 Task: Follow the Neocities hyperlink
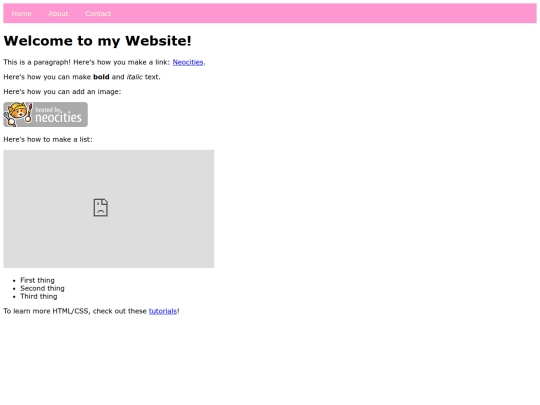point(188,62)
